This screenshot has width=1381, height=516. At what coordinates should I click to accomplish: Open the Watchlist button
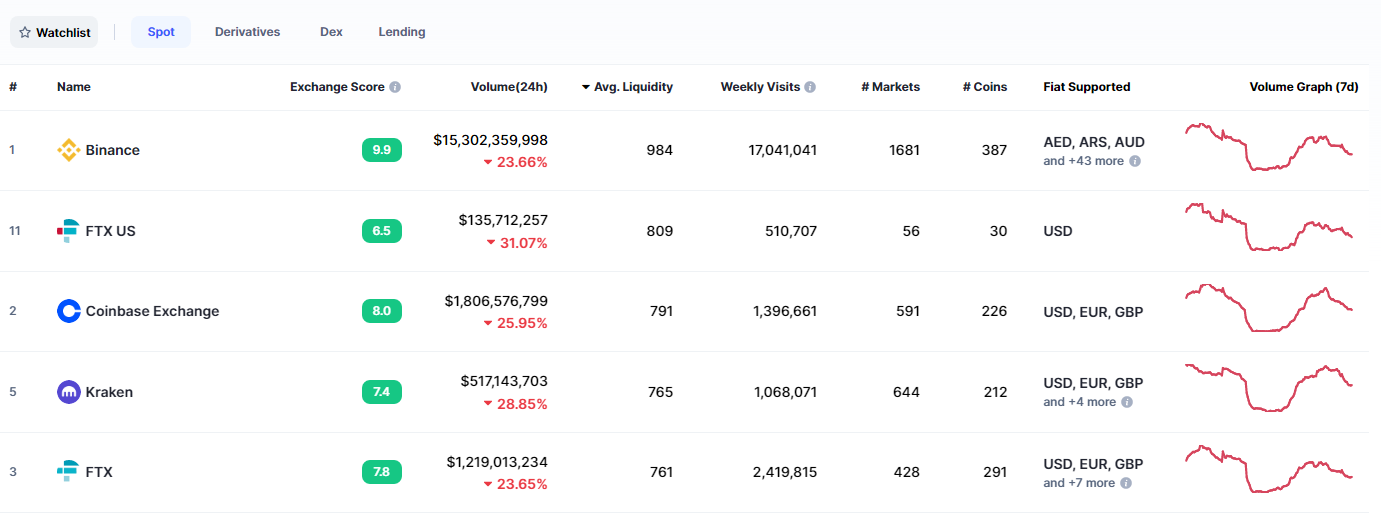[x=54, y=32]
